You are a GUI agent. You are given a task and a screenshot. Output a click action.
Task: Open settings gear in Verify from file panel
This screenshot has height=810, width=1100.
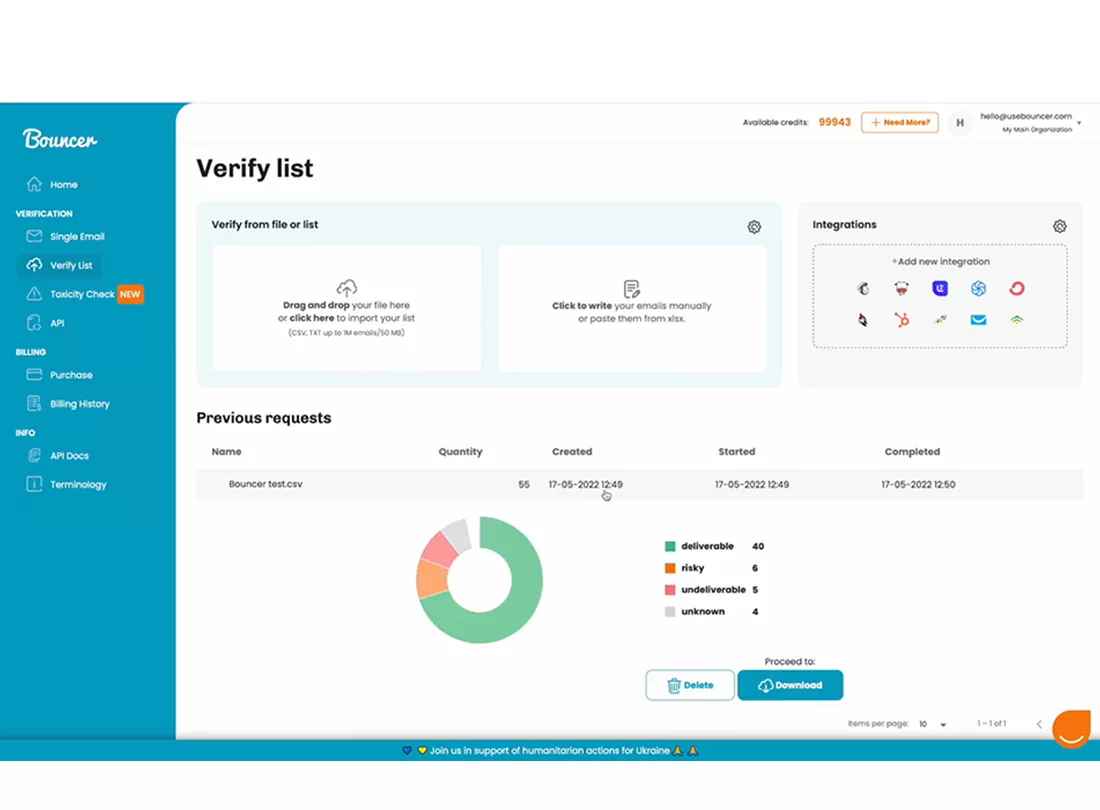tap(754, 227)
